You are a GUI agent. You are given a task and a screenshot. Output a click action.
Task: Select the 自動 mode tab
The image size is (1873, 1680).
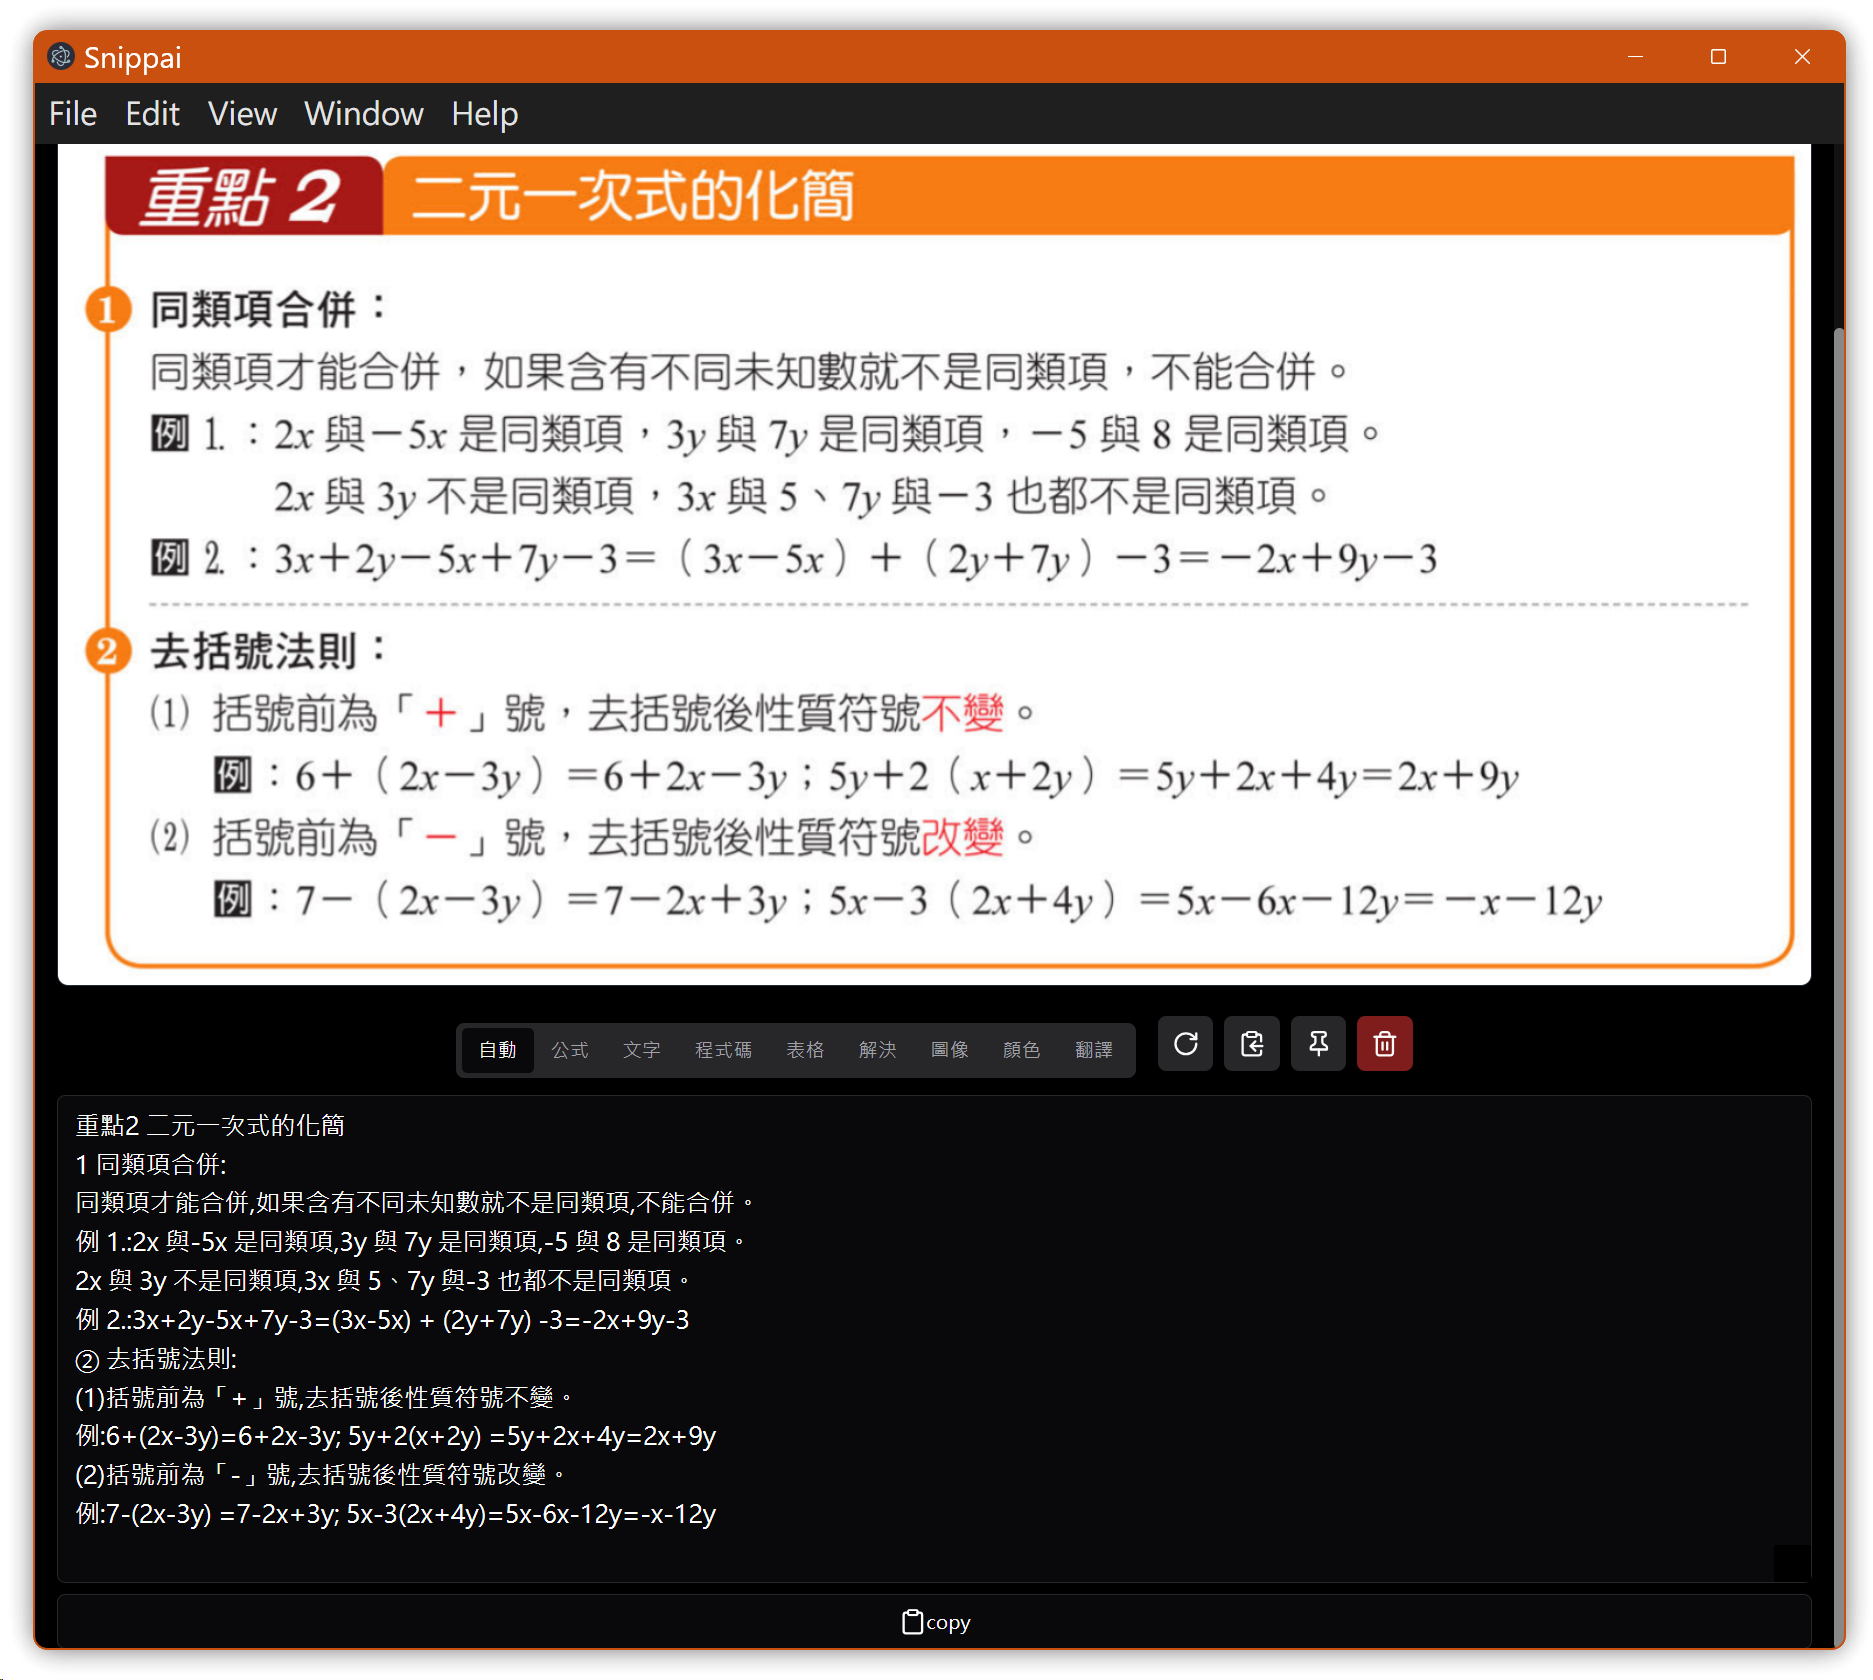tap(497, 1050)
